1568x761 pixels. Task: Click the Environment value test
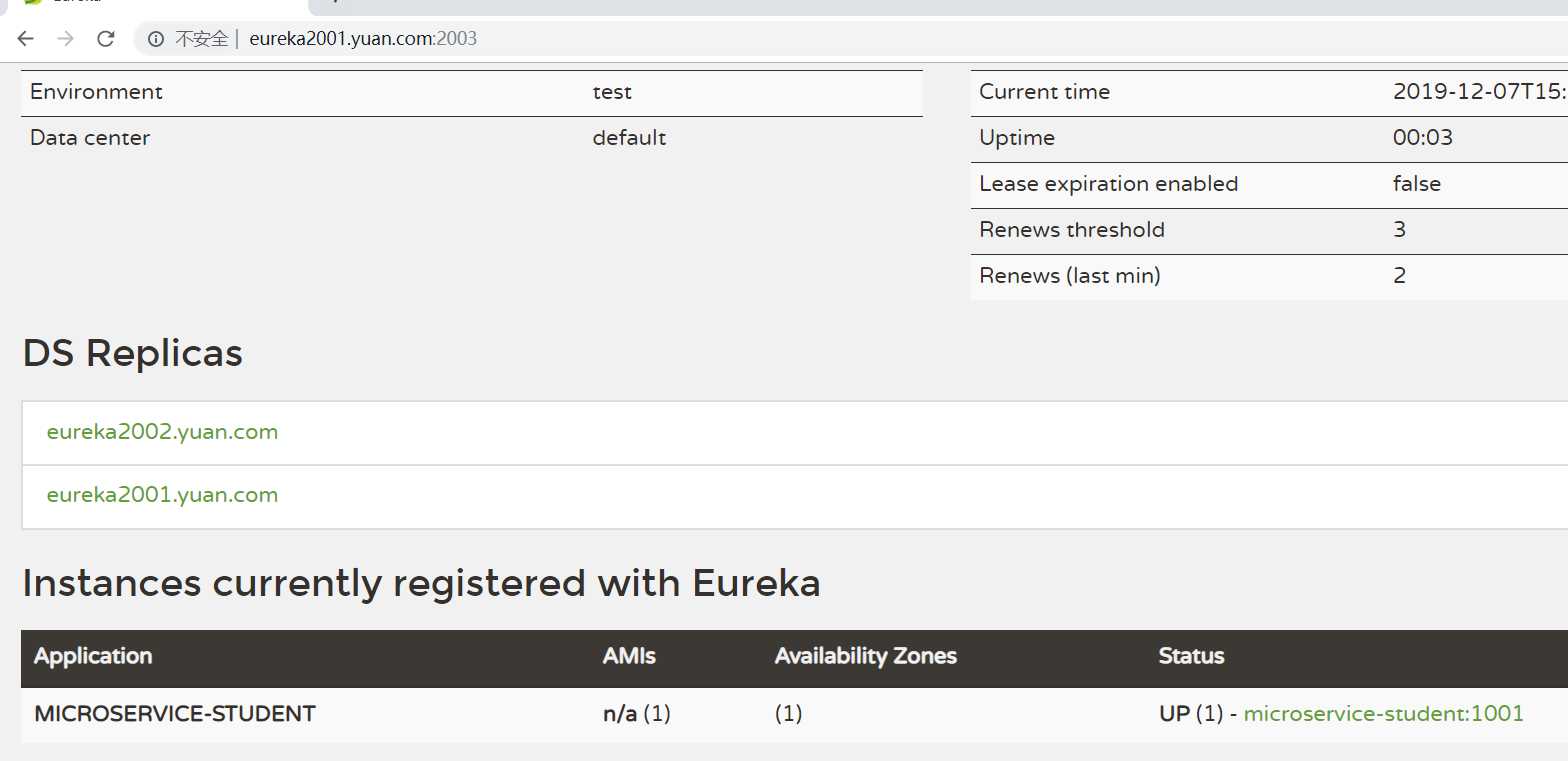pyautogui.click(x=612, y=92)
